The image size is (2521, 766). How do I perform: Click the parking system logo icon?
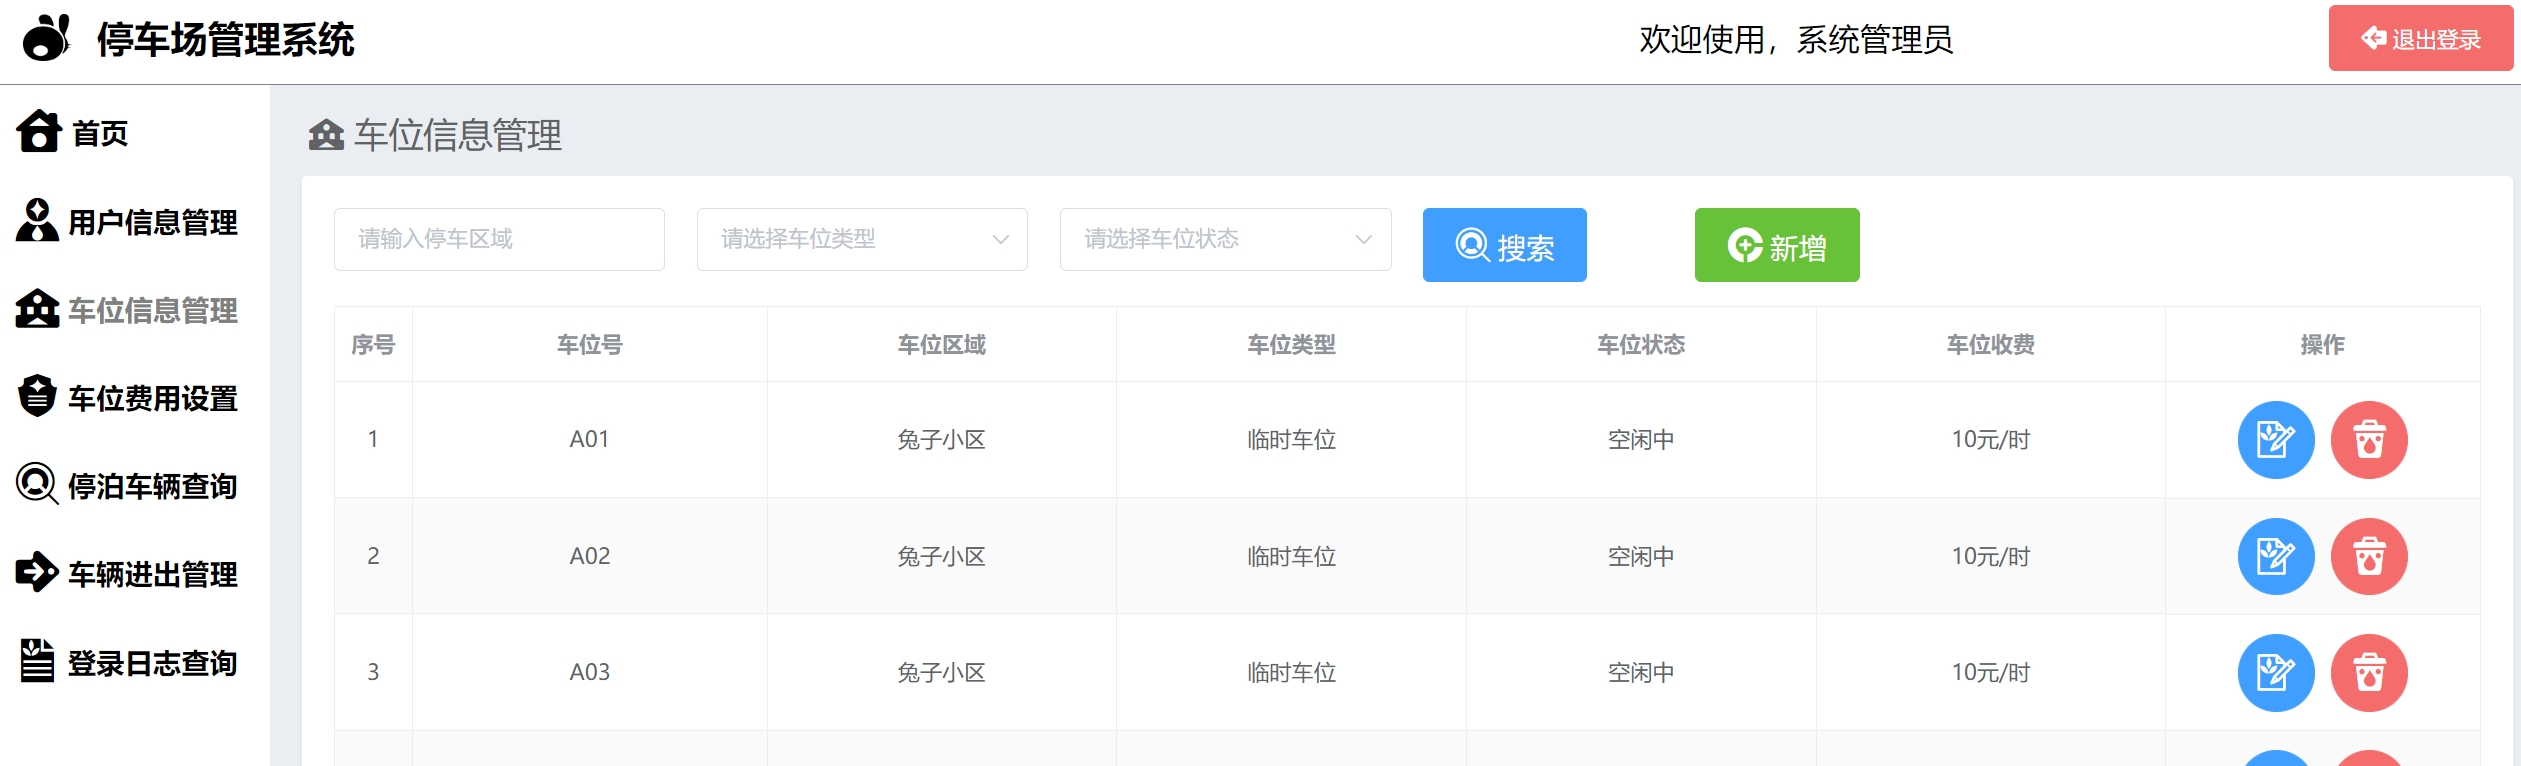point(47,38)
